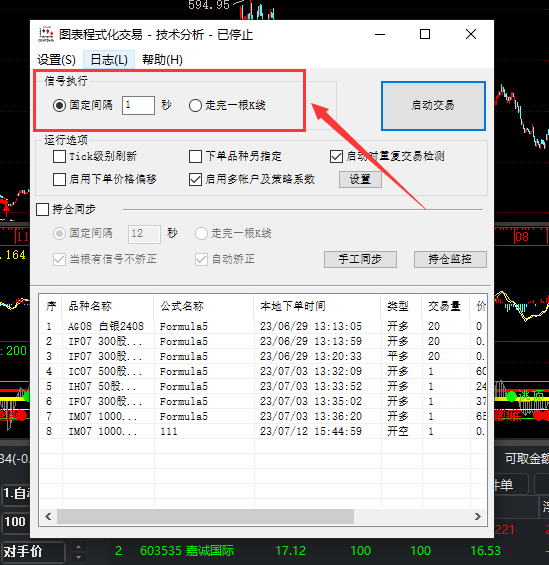This screenshot has height=565, width=549.
Task: Click the 本地下单时间 column header
Action: 317,306
